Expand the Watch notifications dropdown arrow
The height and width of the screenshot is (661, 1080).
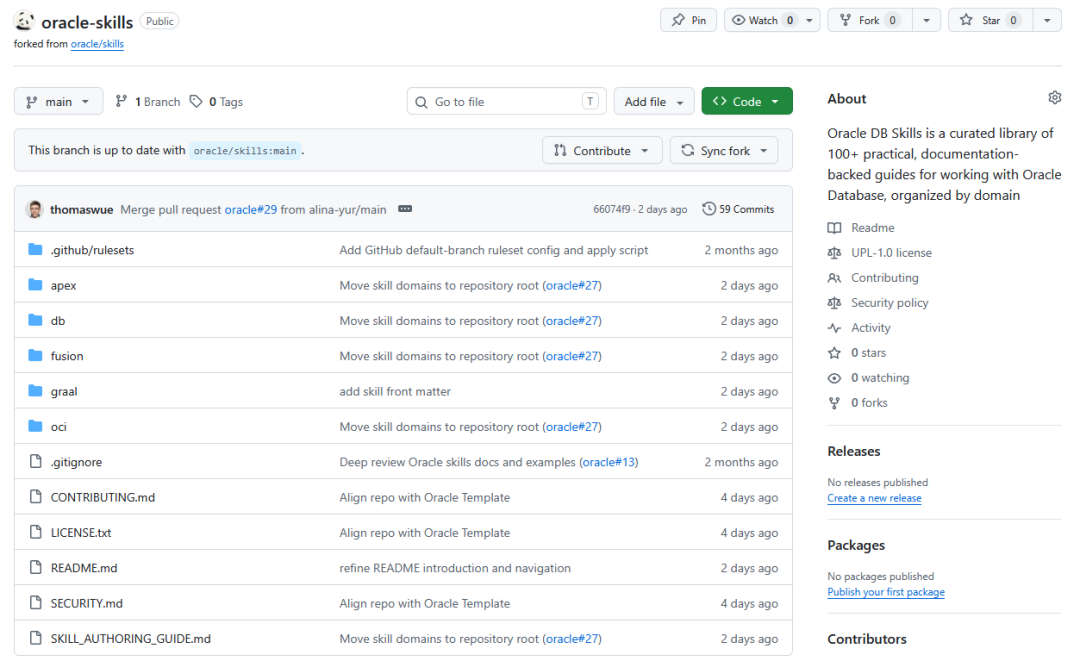[x=810, y=20]
